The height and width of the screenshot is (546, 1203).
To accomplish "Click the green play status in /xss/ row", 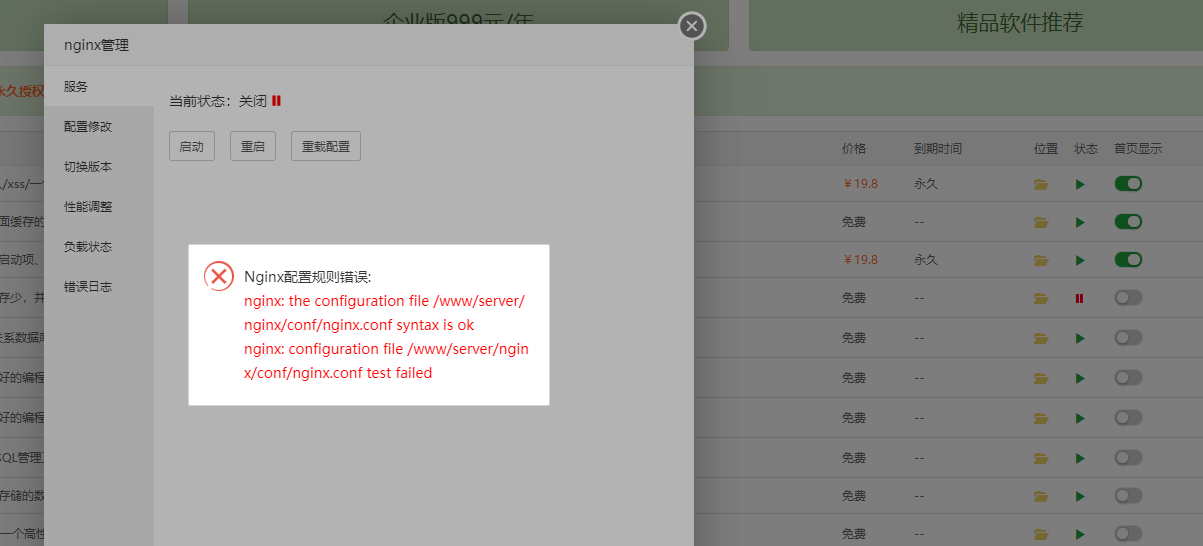I will (x=1080, y=185).
